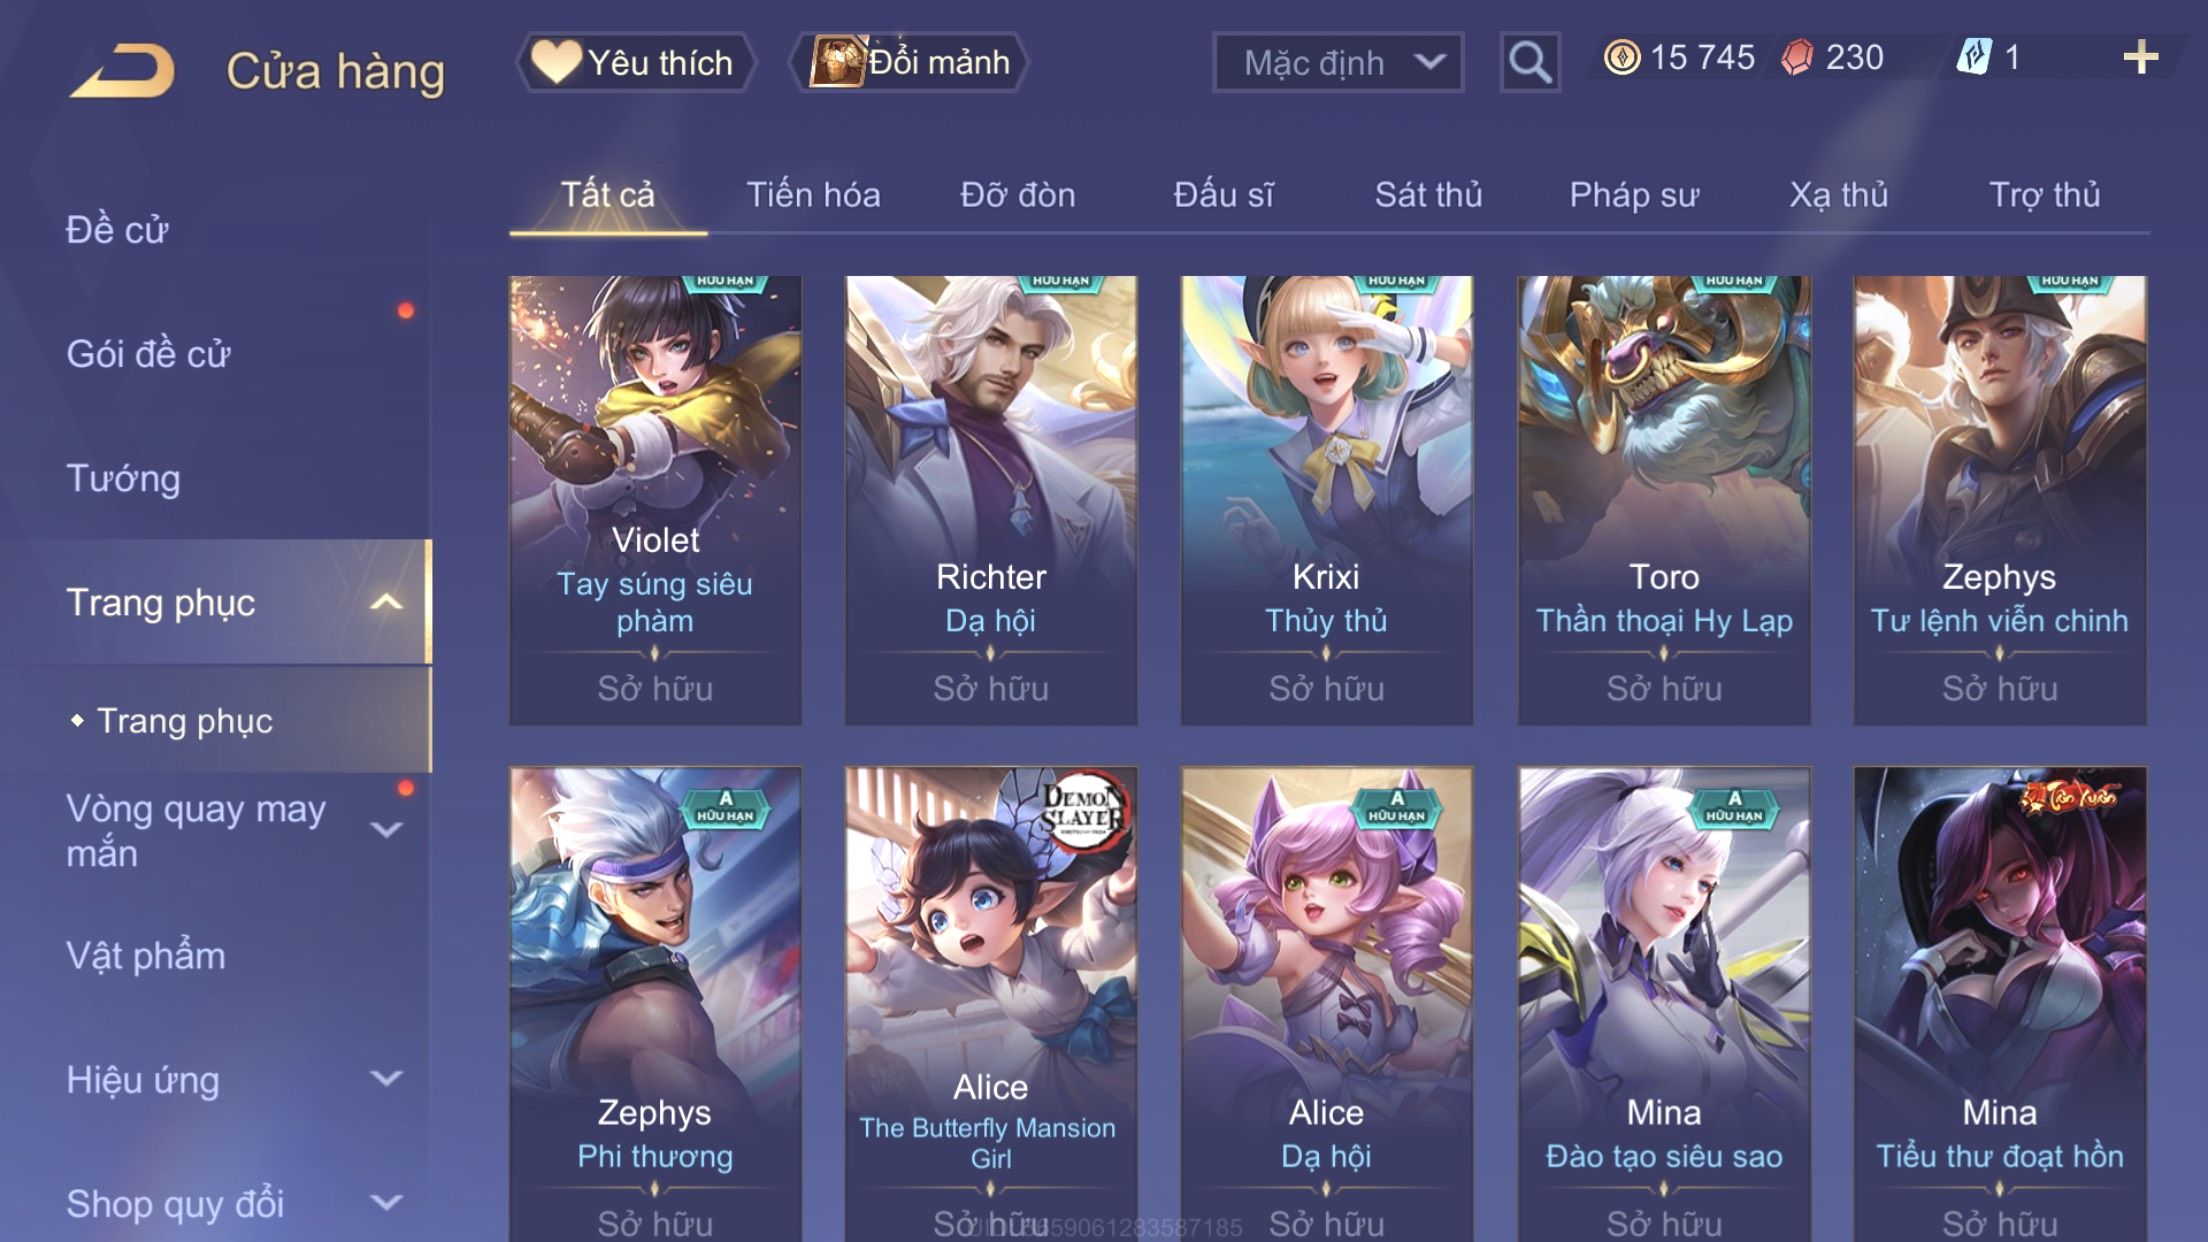This screenshot has width=2208, height=1242.
Task: Collapse the Trang phục sidebar section
Action: tap(386, 602)
